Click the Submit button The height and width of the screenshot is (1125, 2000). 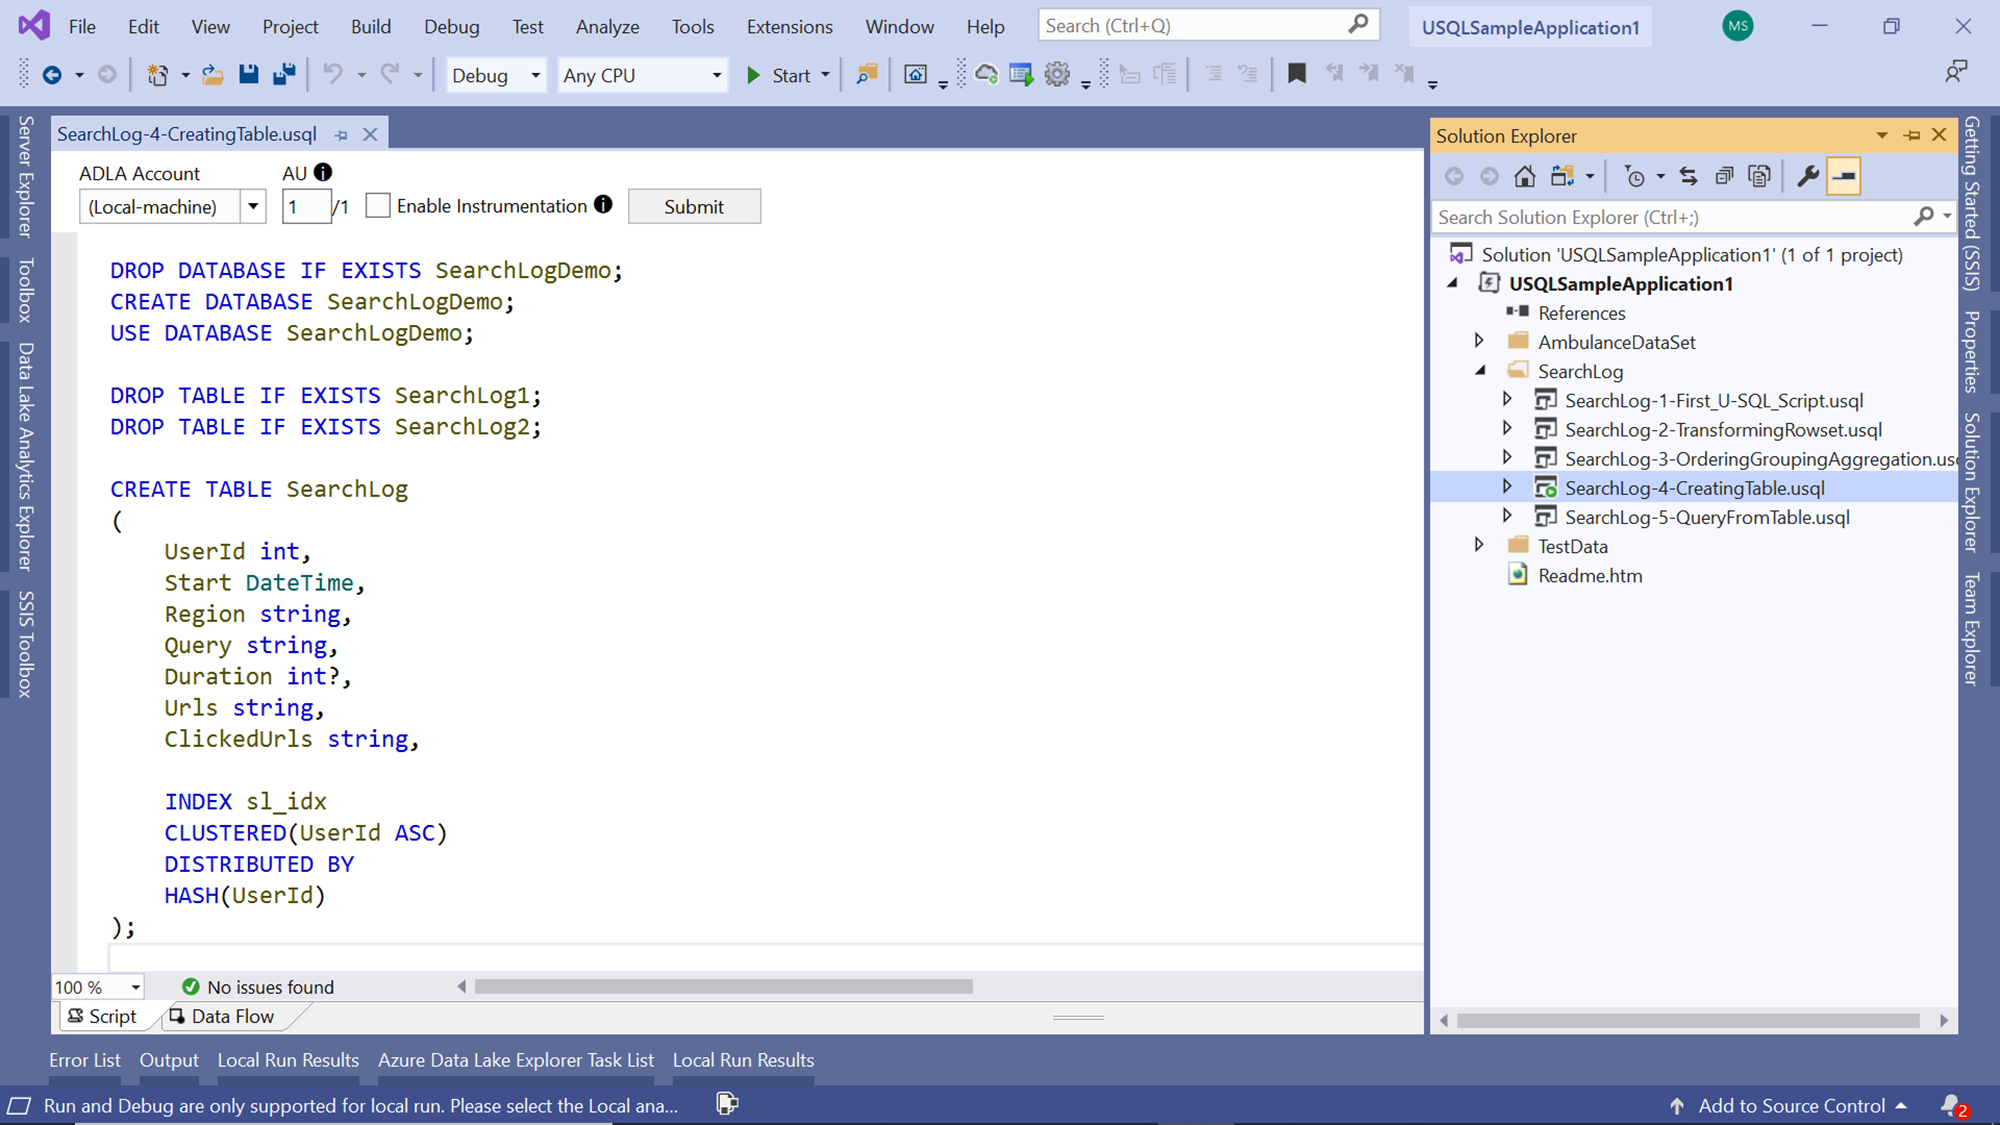point(693,207)
